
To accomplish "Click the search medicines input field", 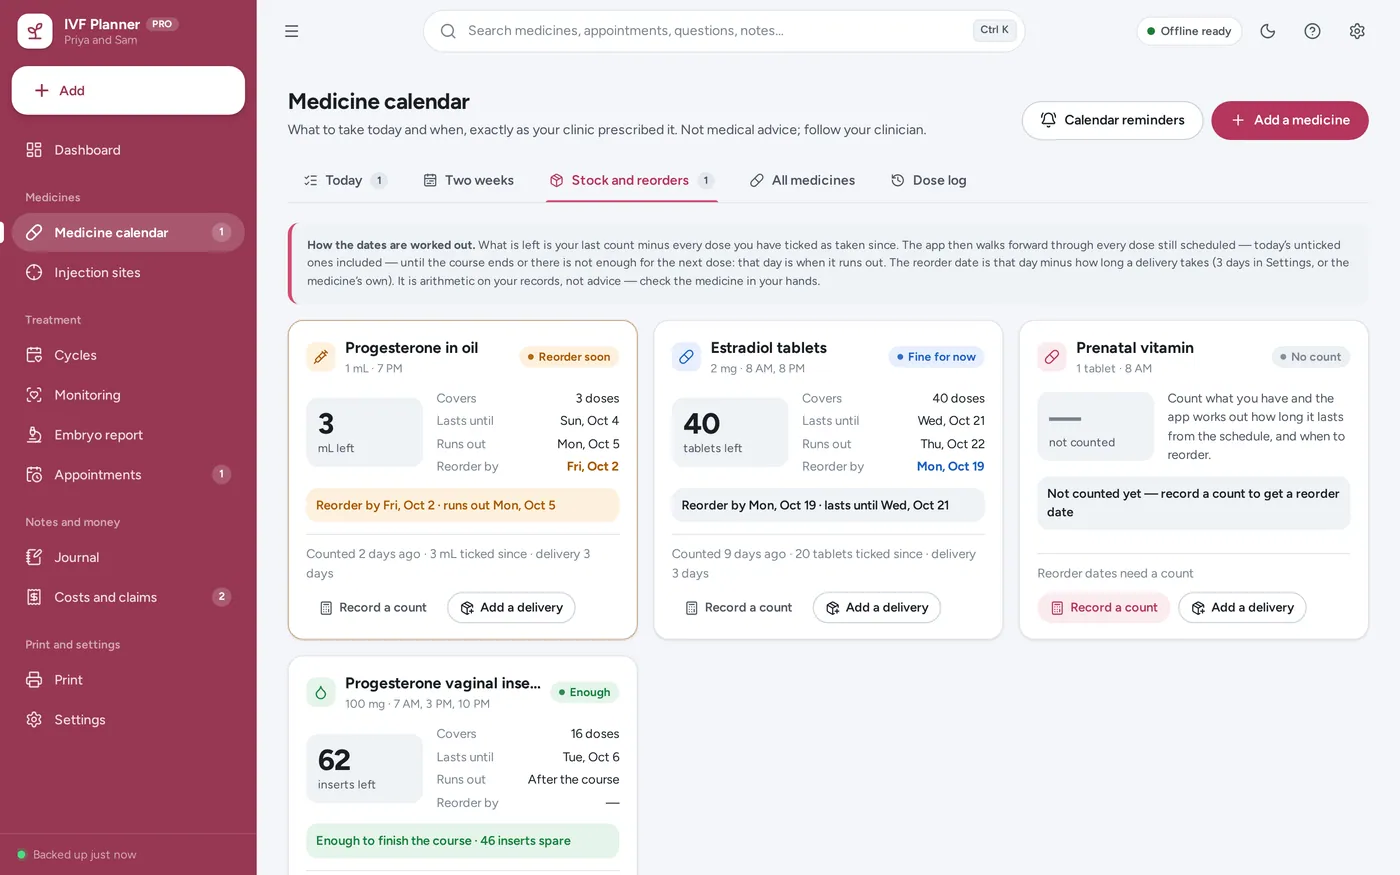I will (724, 31).
